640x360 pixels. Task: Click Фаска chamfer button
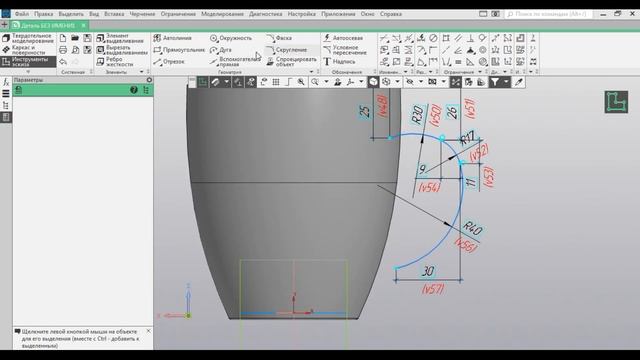point(279,38)
